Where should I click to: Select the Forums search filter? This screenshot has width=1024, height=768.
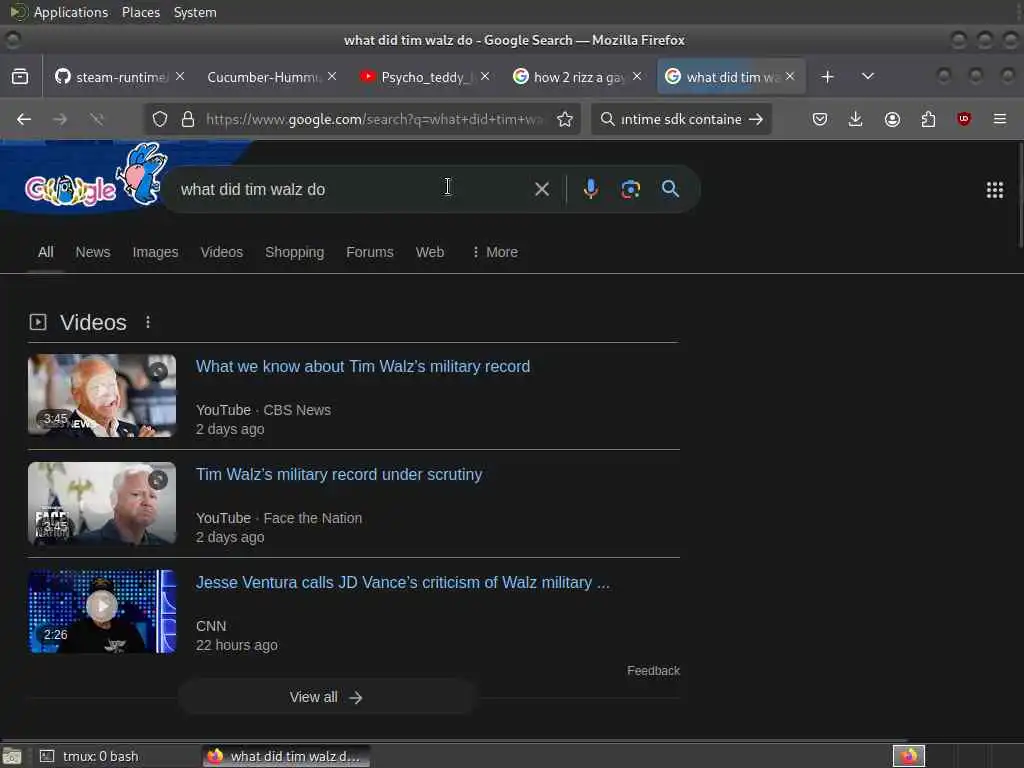370,252
